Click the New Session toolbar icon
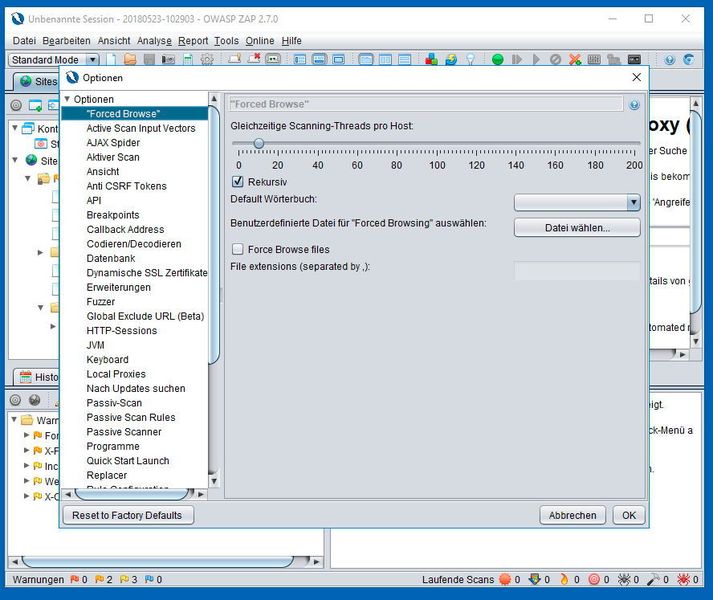Screen dimensions: 713x600 (111, 60)
